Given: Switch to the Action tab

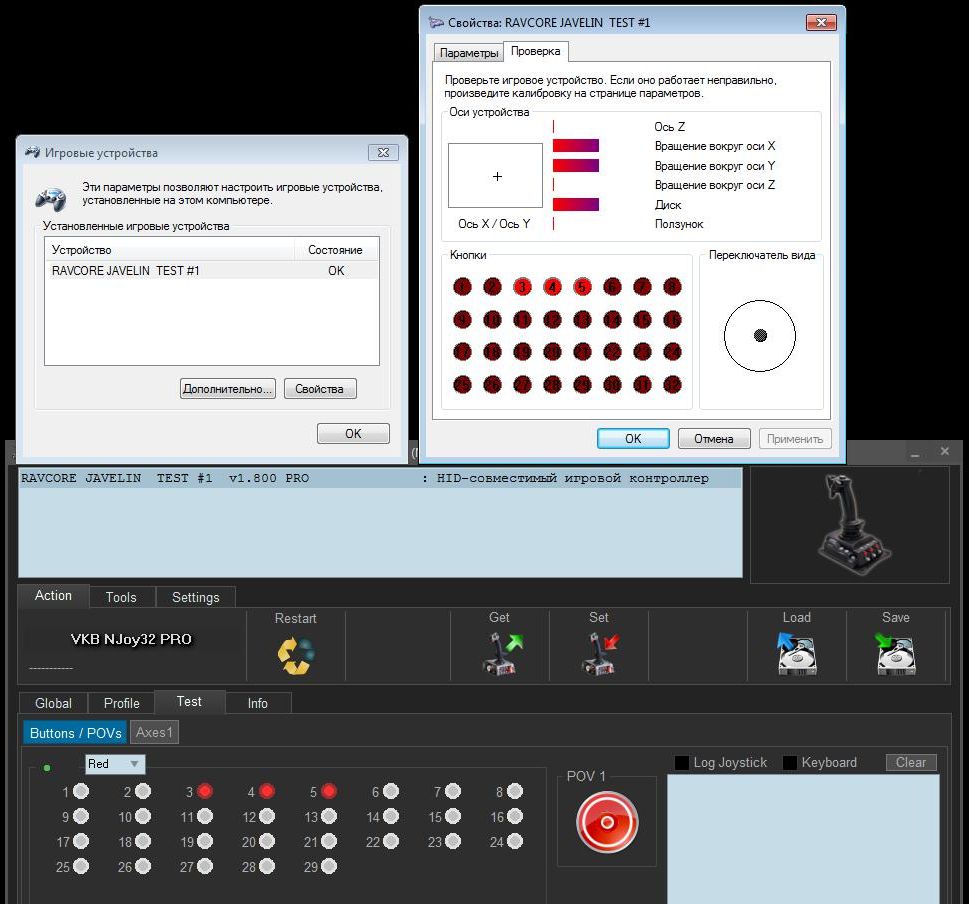Looking at the screenshot, I should coord(53,596).
